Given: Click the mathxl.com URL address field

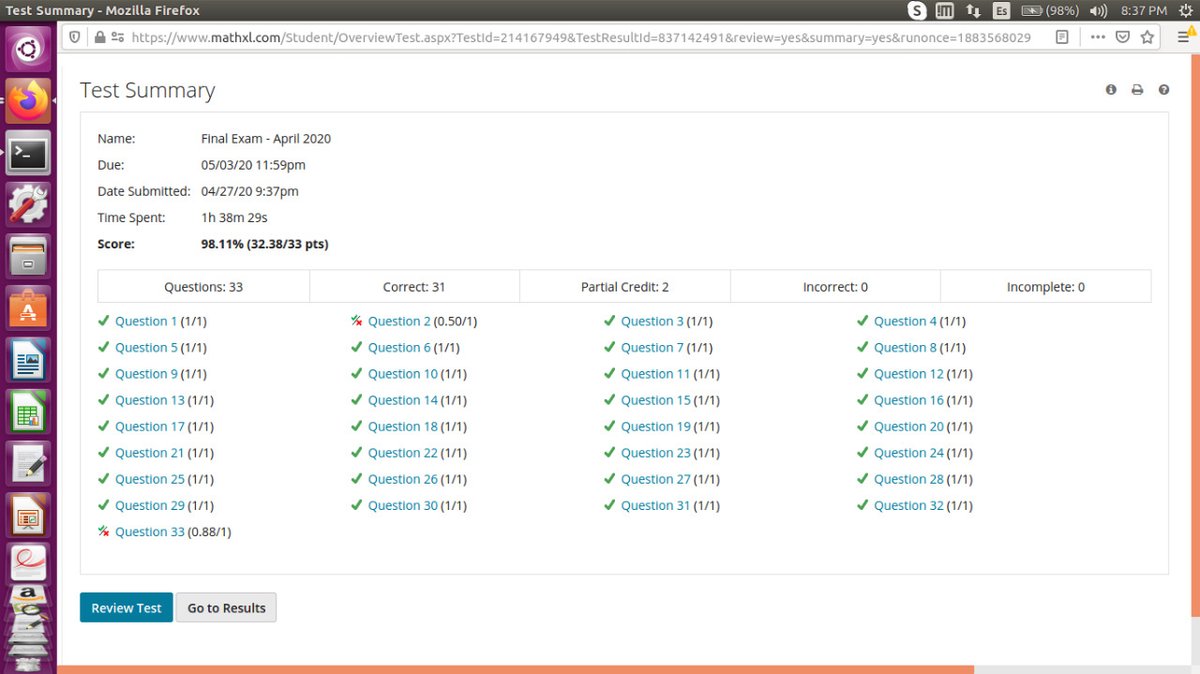Looking at the screenshot, I should point(580,37).
